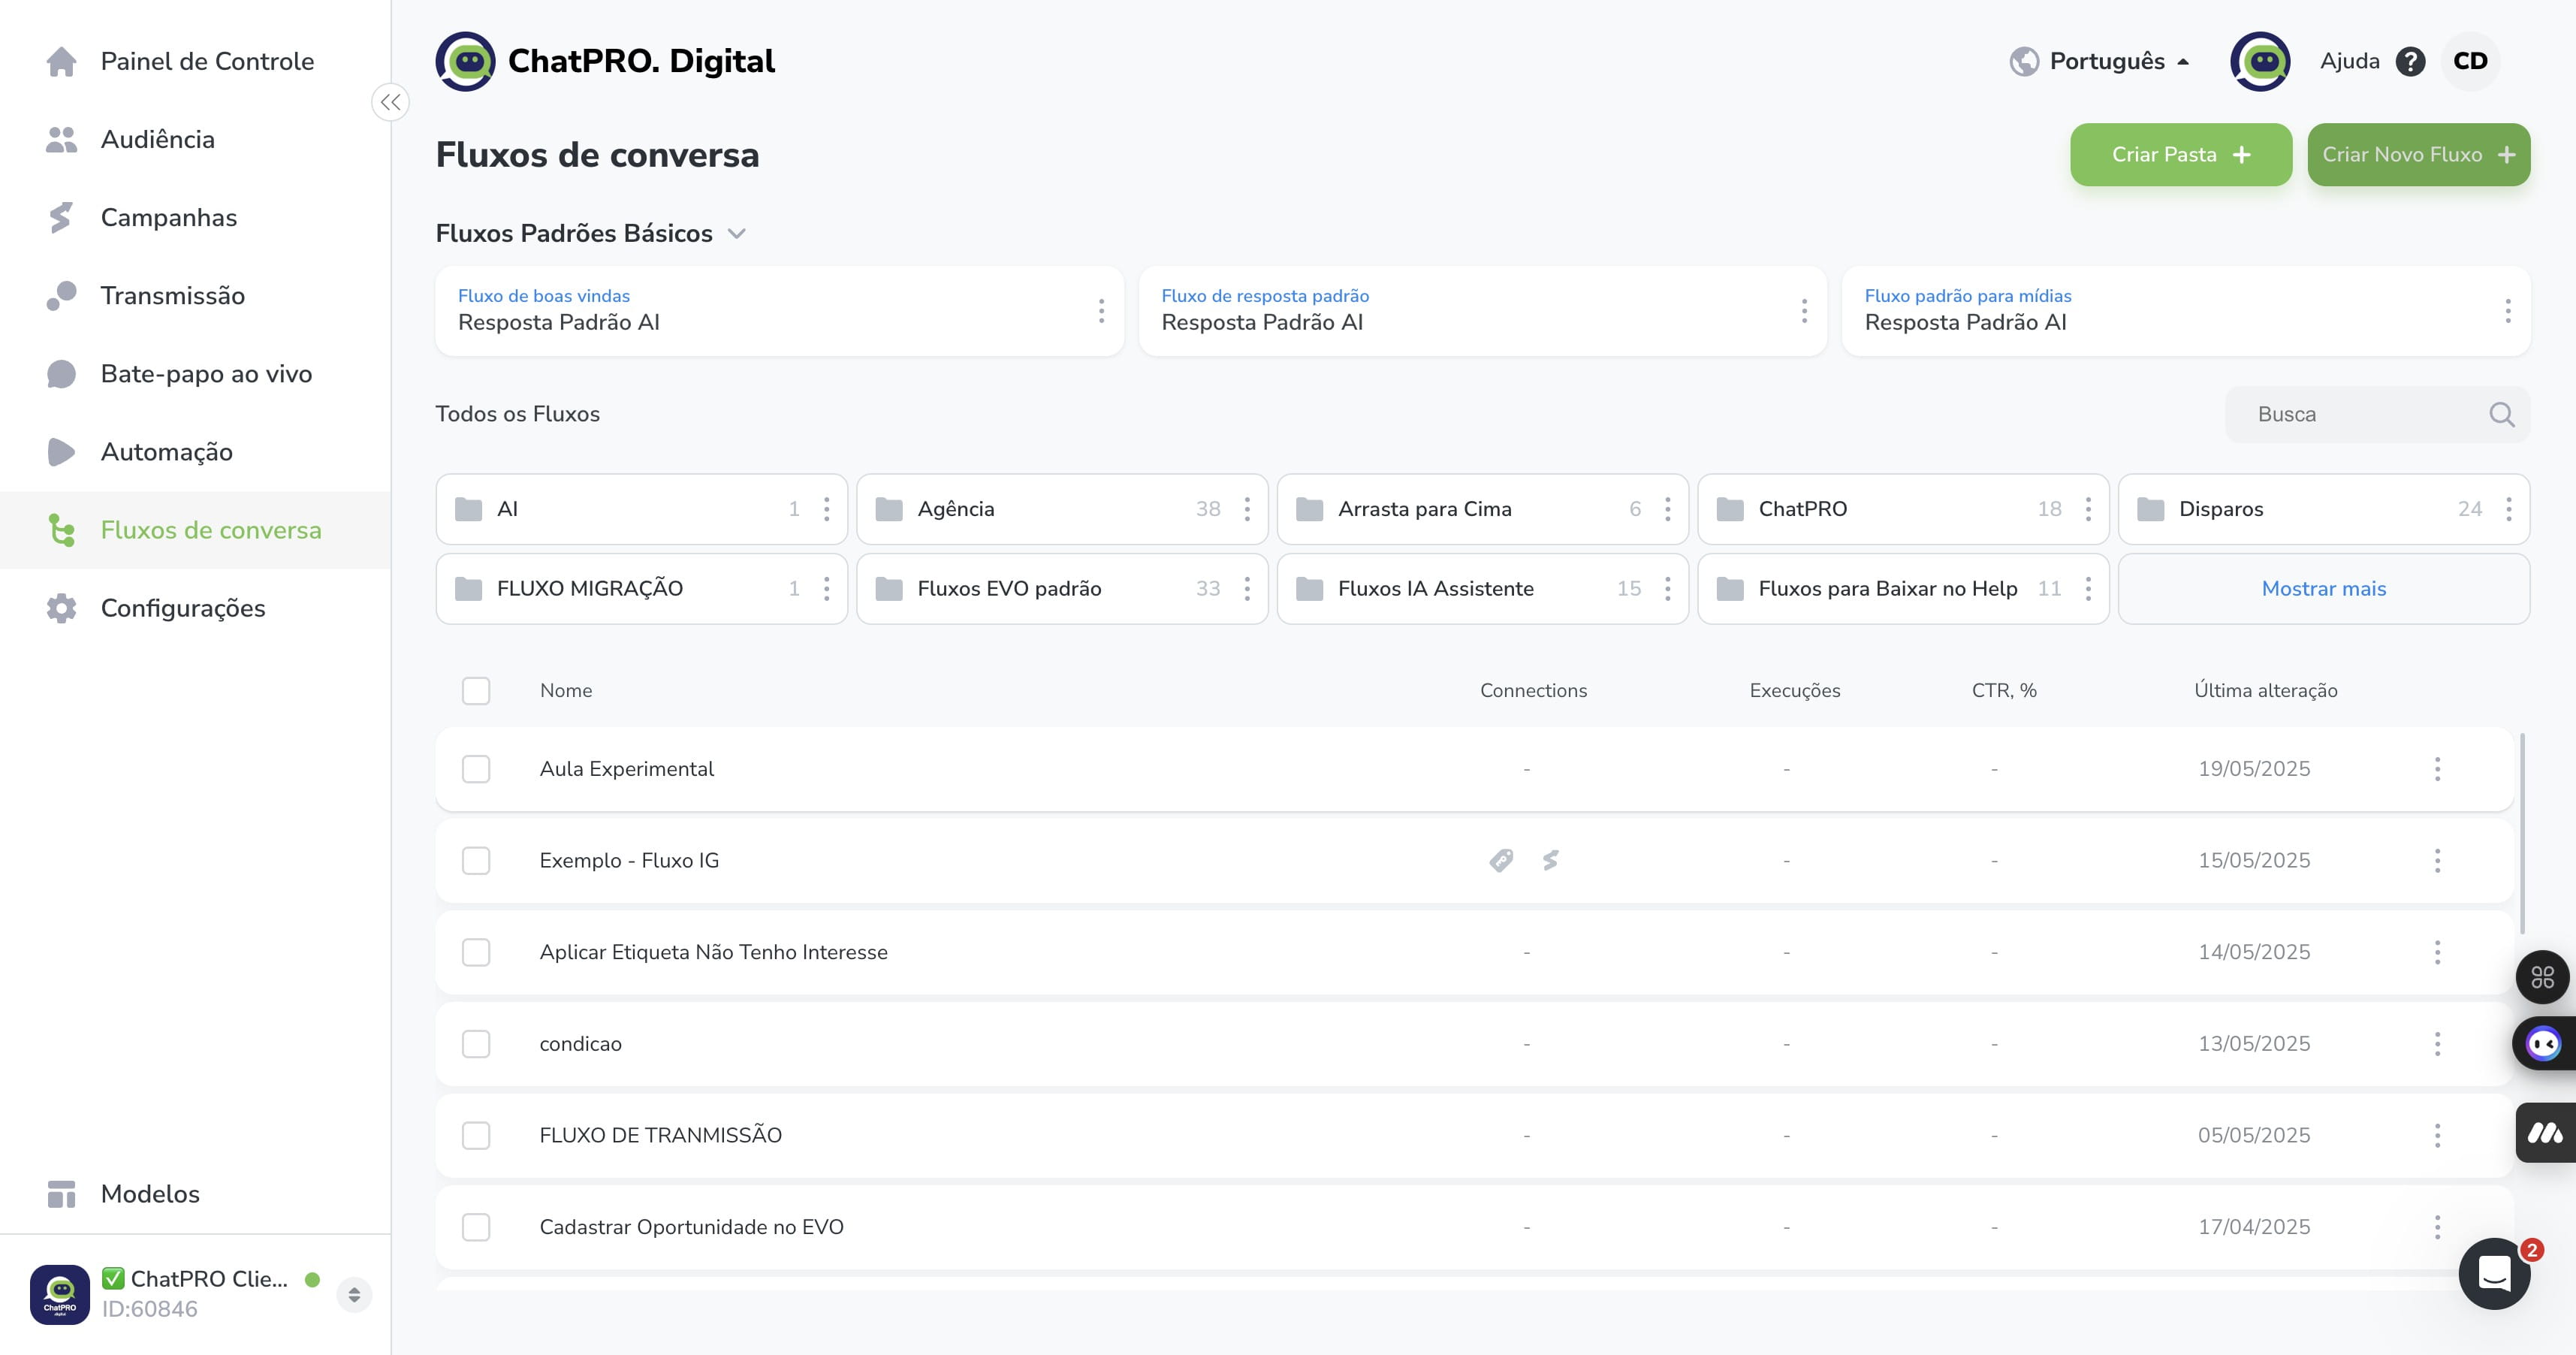Open options menu for FLUXO DE TRANMISSÃO row
This screenshot has height=1355, width=2576.
2437,1135
